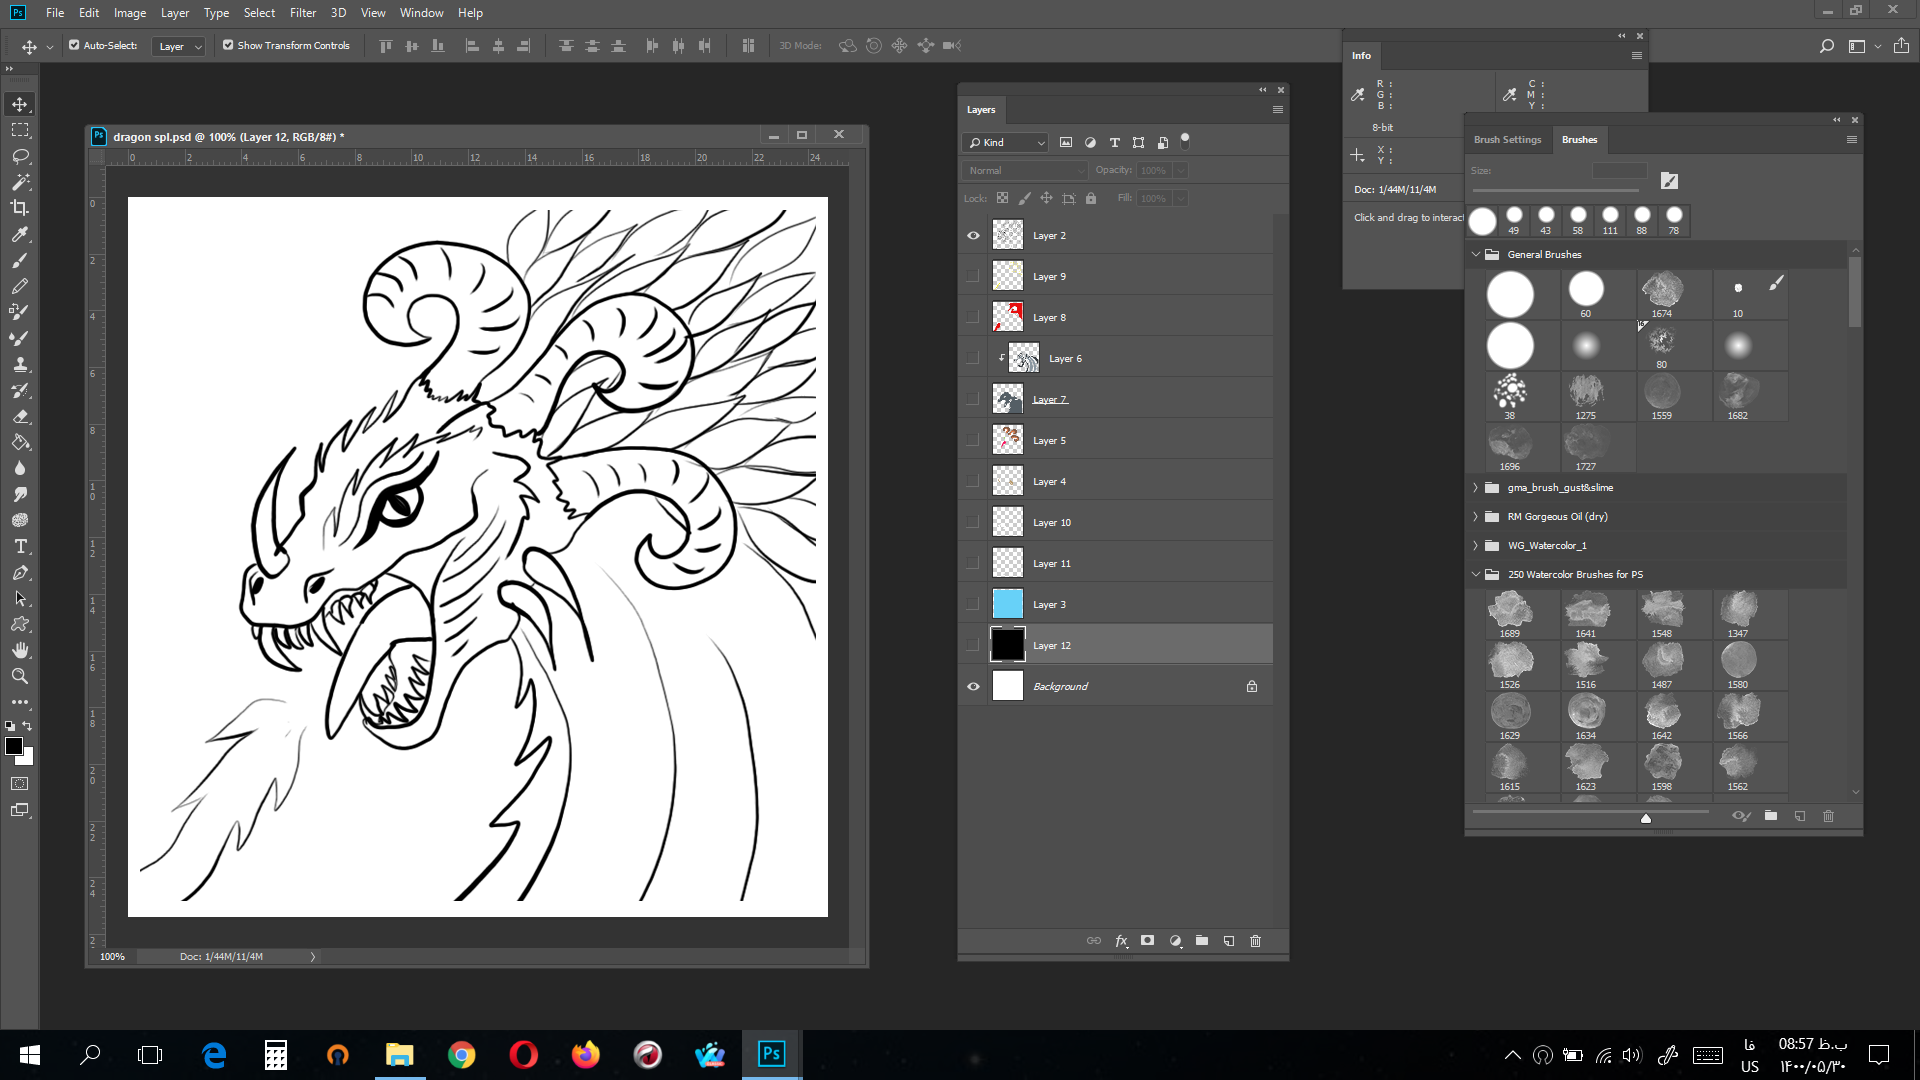Screen dimensions: 1920x1080
Task: Toggle Auto-Select checkbox
Action: point(74,45)
